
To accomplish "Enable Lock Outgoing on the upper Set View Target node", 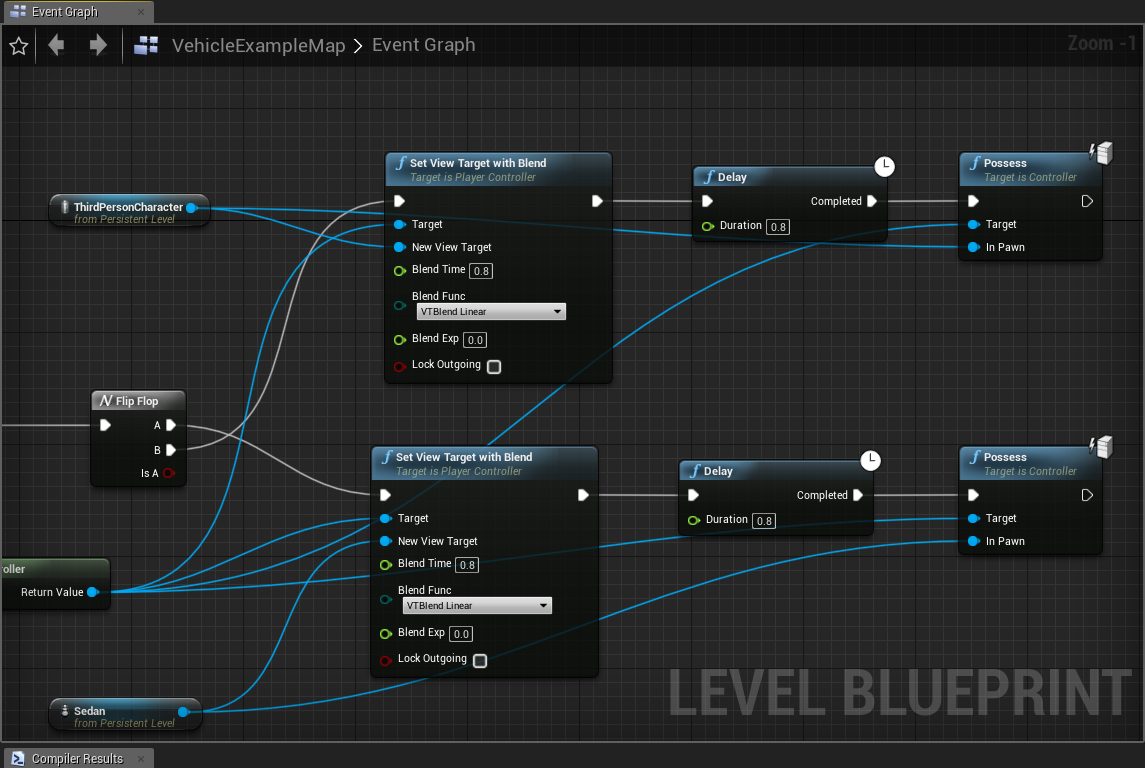I will [x=493, y=366].
